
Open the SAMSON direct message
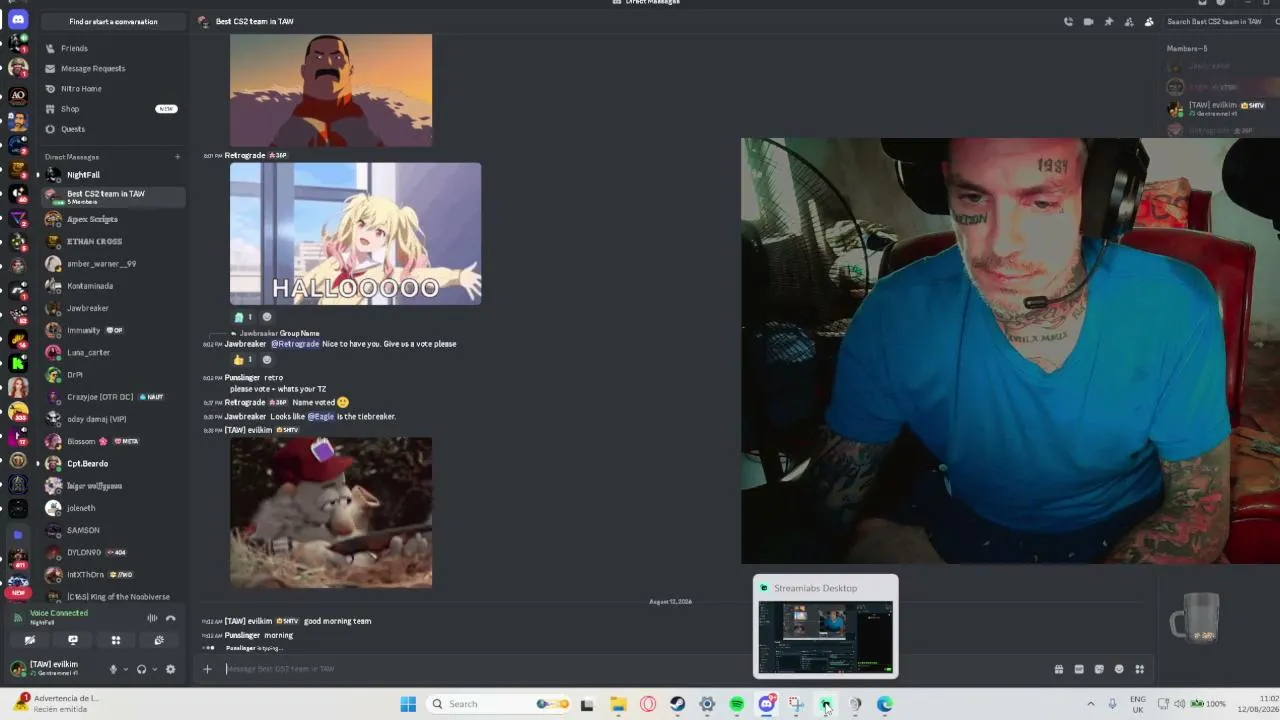pyautogui.click(x=112, y=530)
